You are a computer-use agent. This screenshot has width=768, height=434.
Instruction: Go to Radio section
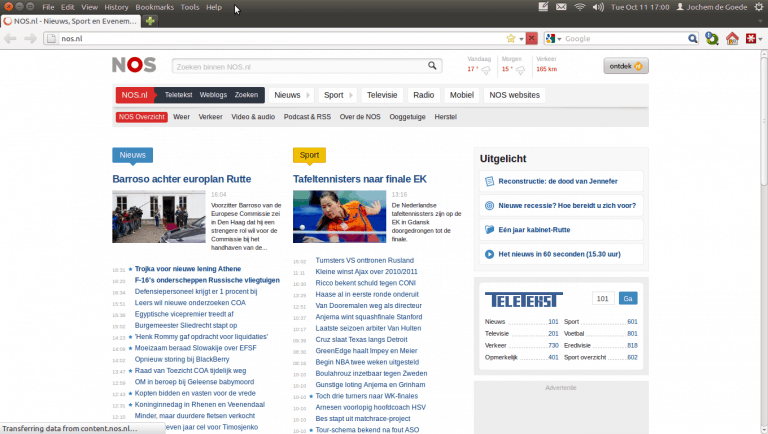click(x=423, y=95)
